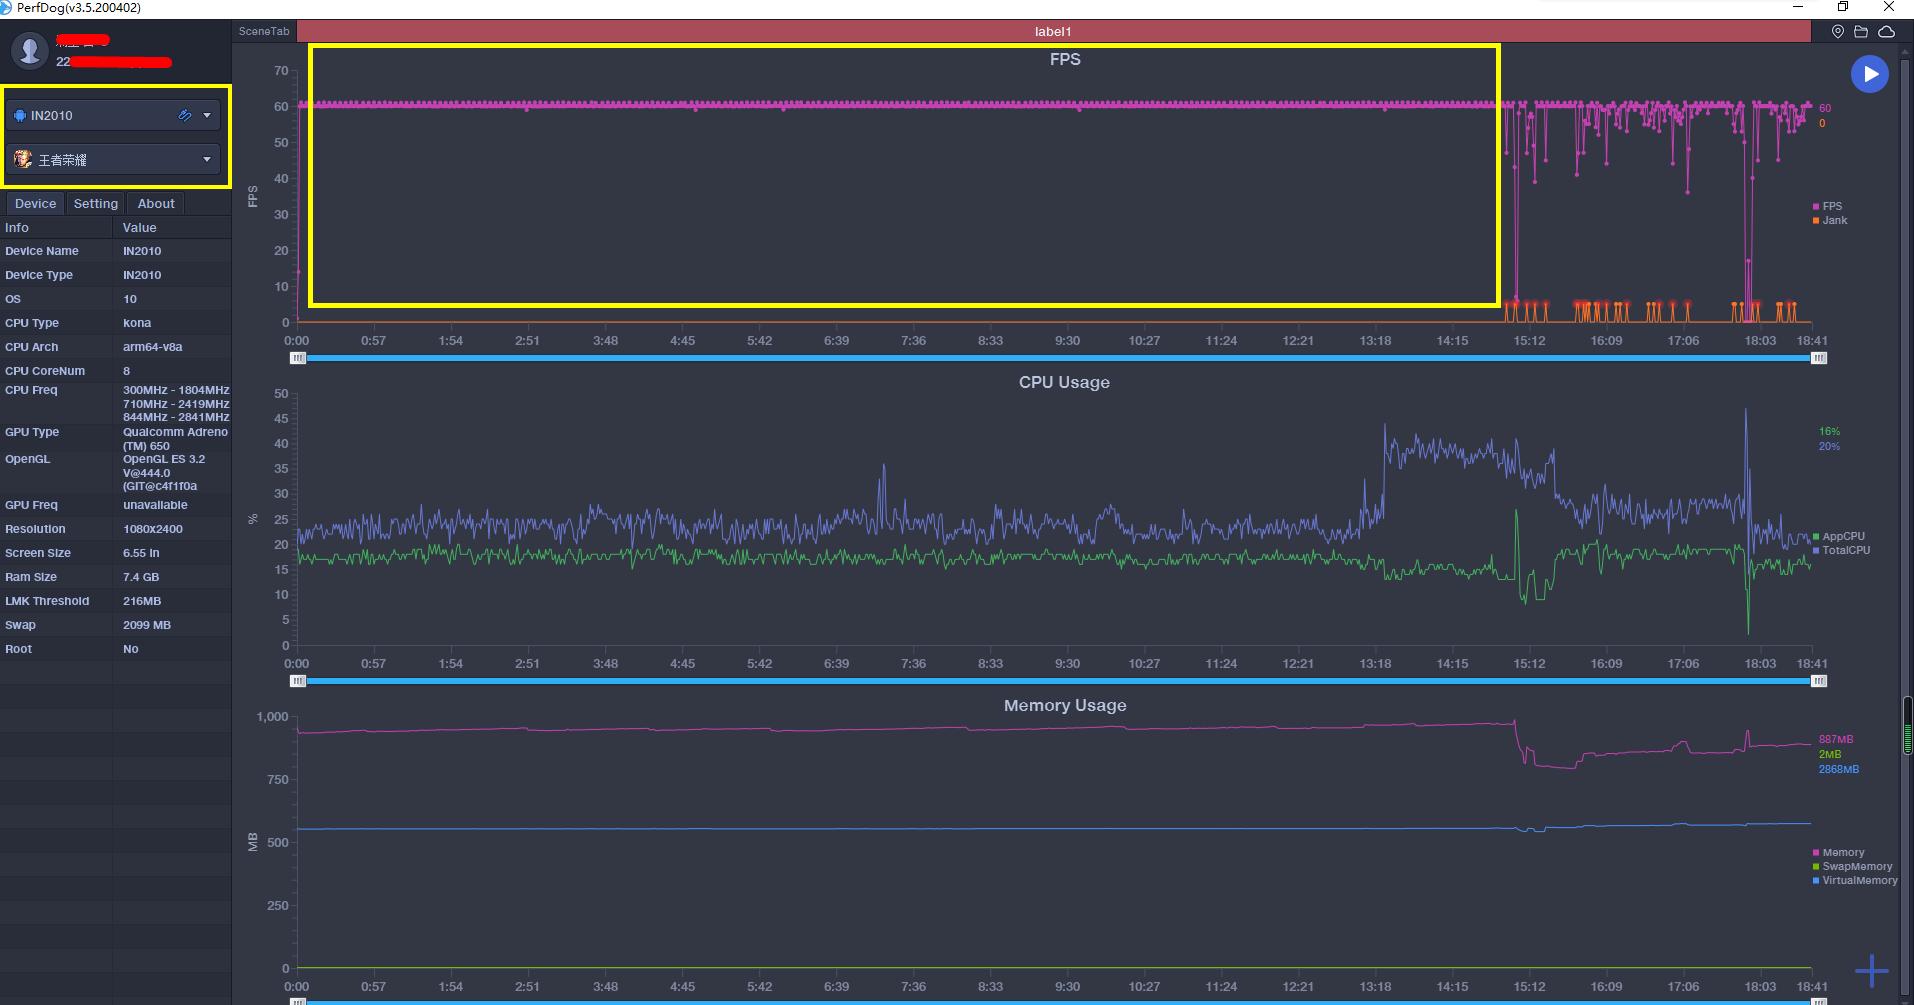Click the 887MB memory reading
This screenshot has width=1914, height=1005.
coord(1835,739)
